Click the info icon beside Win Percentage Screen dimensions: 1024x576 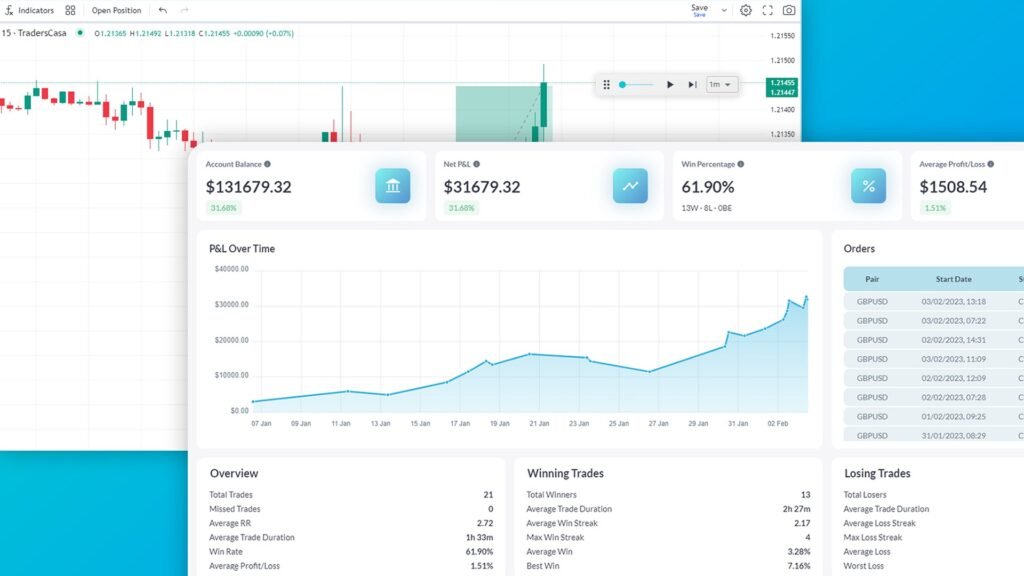(740, 164)
